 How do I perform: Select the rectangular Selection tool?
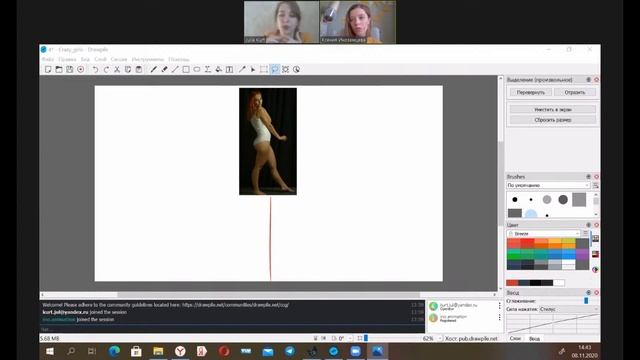(264, 69)
